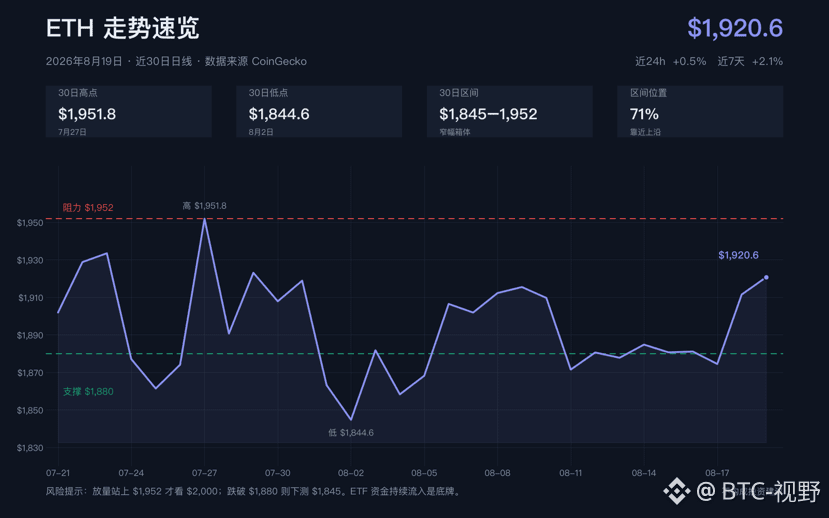Click the 07-30 x-axis date
This screenshot has height=518, width=829.
(278, 473)
